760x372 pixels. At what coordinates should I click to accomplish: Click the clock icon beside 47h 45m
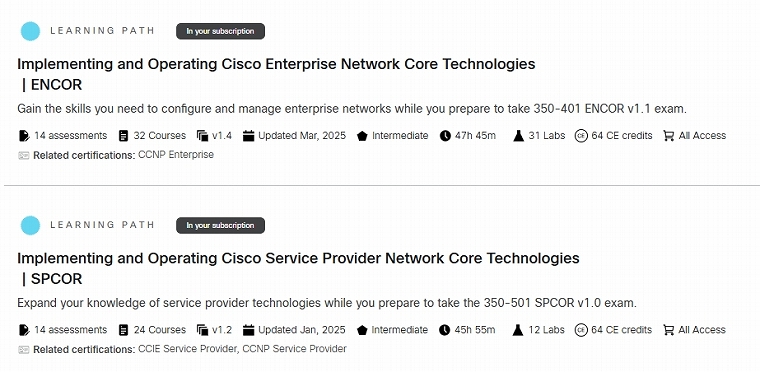445,136
